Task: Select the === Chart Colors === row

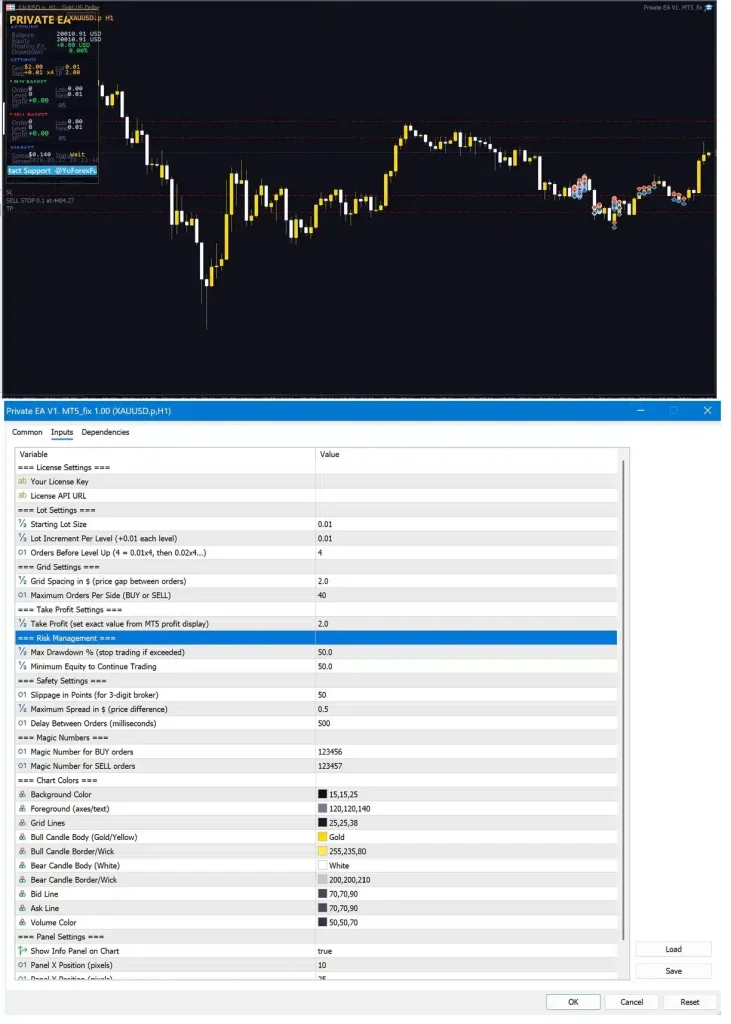Action: point(316,780)
